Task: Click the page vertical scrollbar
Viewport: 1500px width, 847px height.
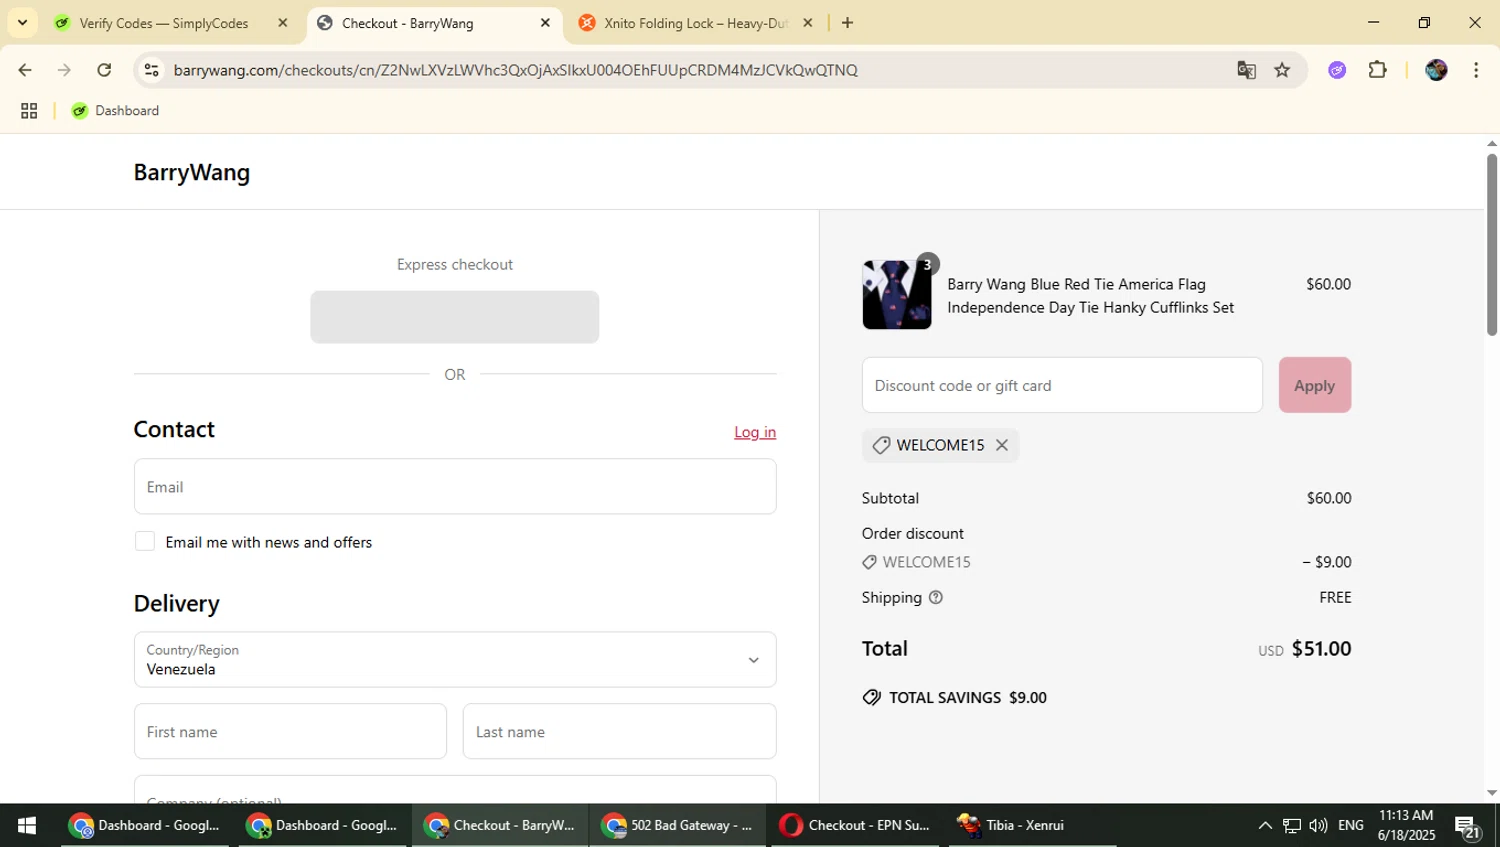Action: (1492, 245)
